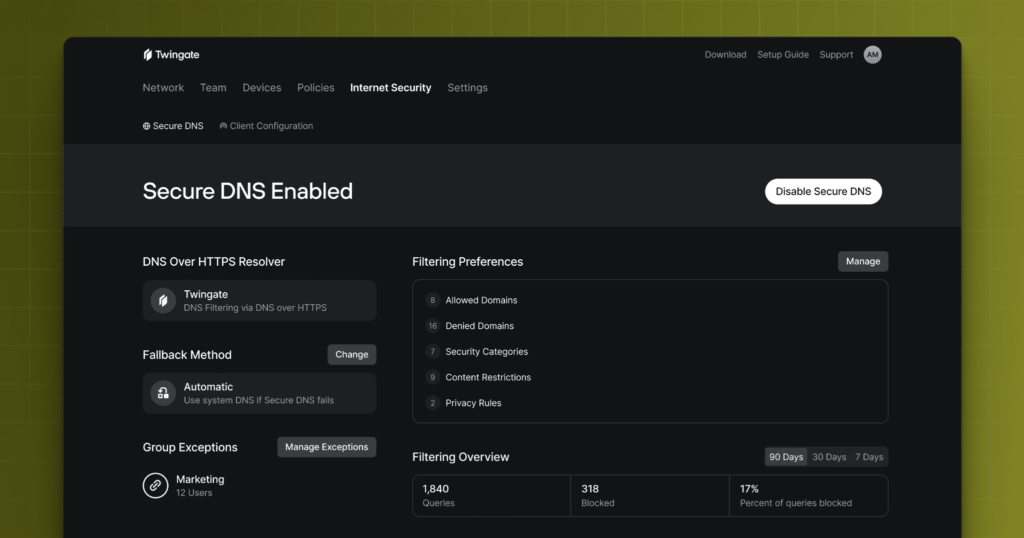The height and width of the screenshot is (538, 1024).
Task: Select the Internet Security tab
Action: pyautogui.click(x=391, y=87)
